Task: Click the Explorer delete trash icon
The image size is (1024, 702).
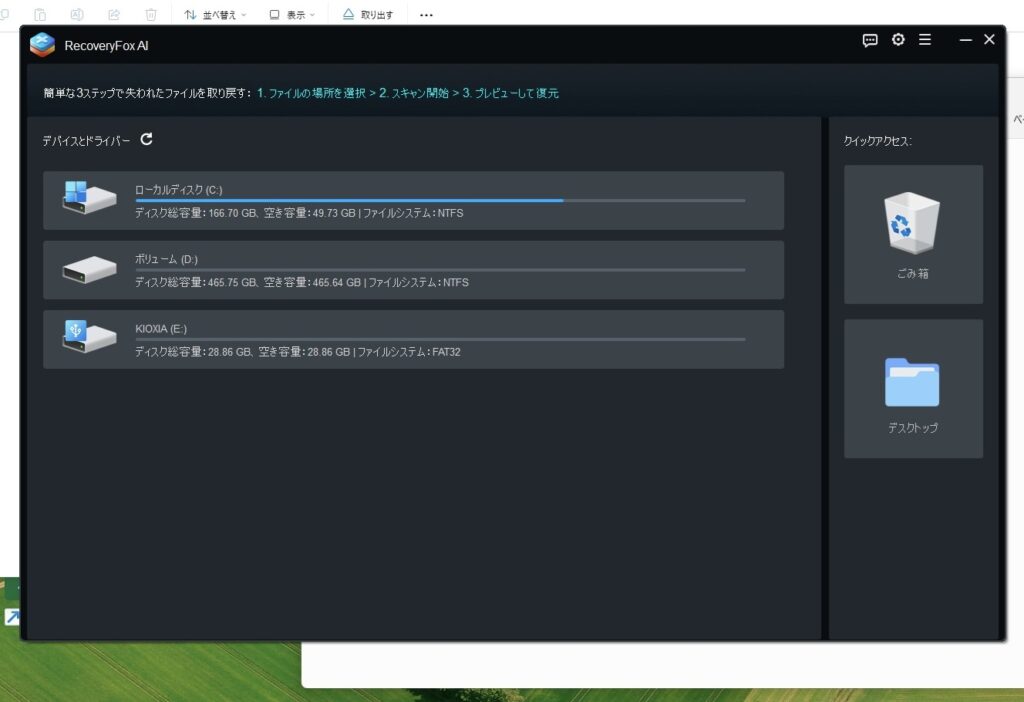Action: pos(151,15)
